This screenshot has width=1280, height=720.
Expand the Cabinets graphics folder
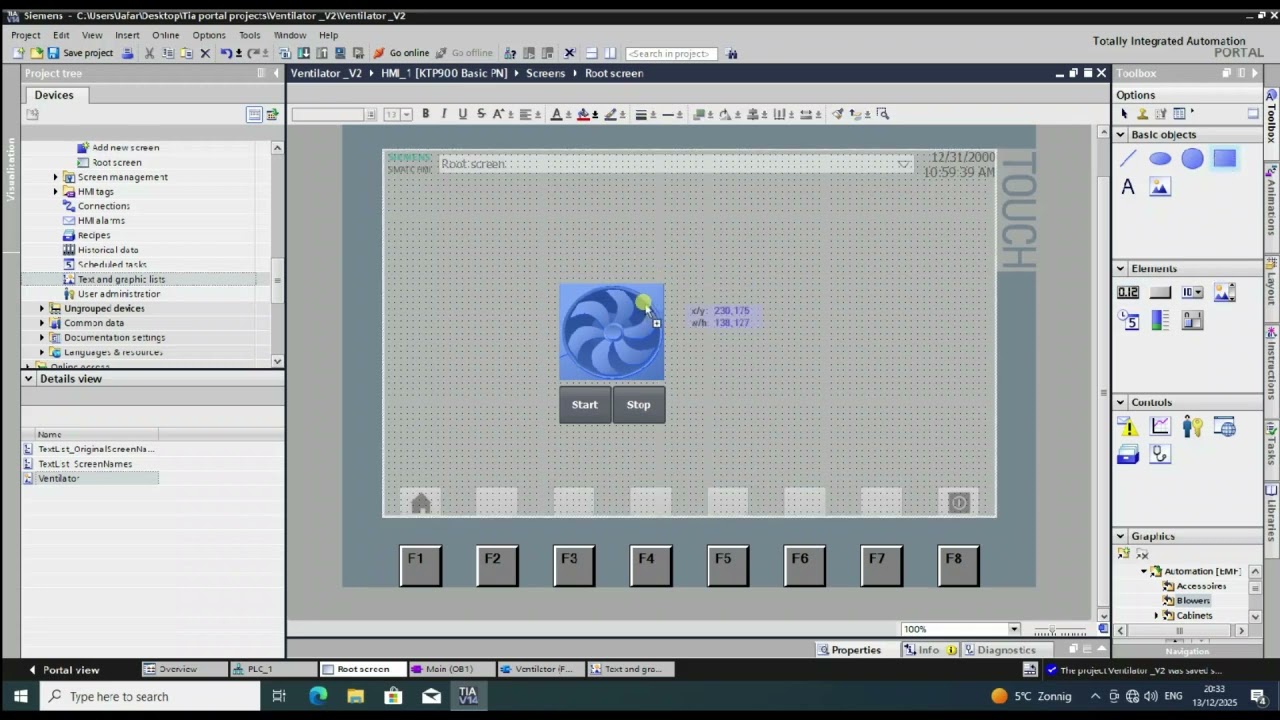click(1157, 616)
